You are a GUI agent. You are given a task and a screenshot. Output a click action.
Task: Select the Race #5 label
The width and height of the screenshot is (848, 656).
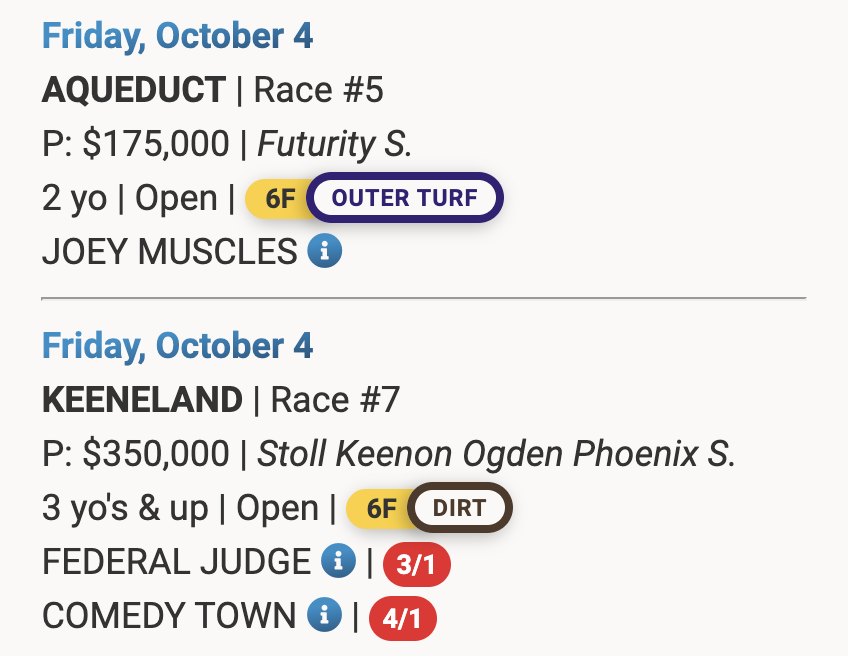point(318,91)
